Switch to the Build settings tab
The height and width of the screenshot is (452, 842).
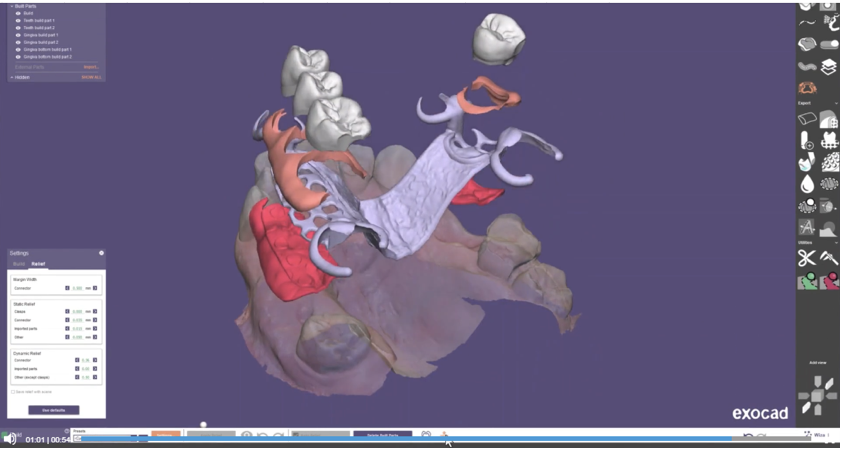click(19, 264)
